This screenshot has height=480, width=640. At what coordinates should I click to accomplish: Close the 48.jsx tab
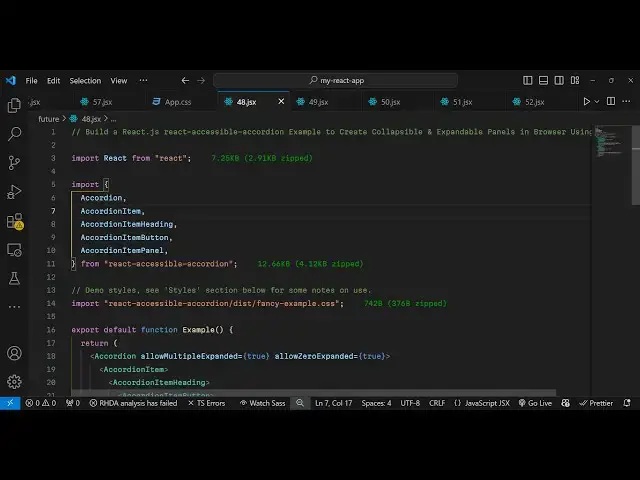281,101
